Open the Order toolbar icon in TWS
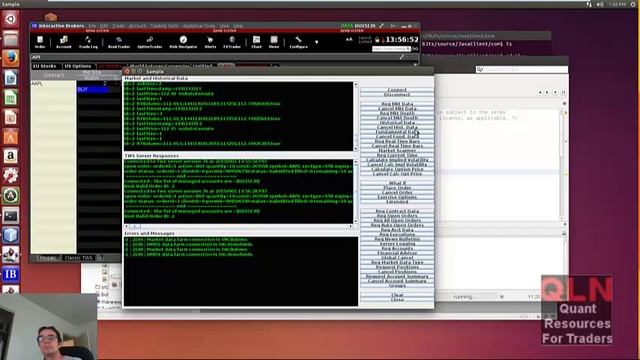The width and height of the screenshot is (640, 360). point(40,42)
